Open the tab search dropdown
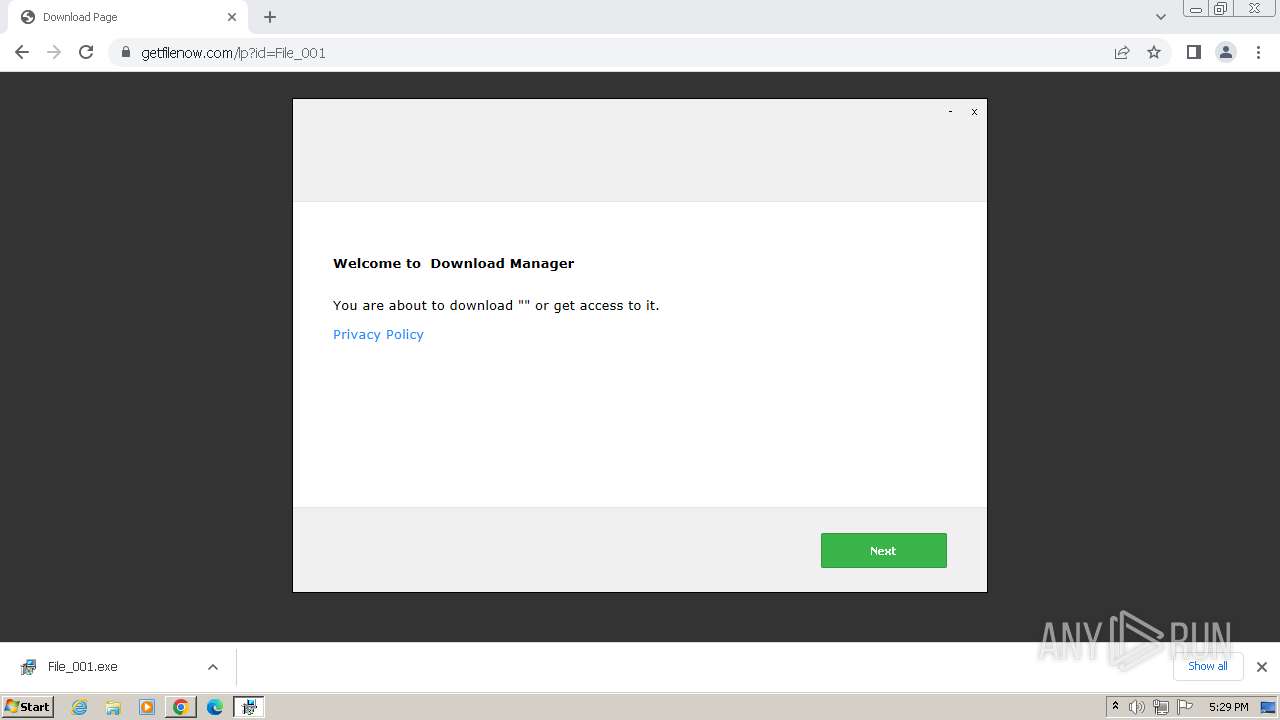This screenshot has height=720, width=1280. click(1161, 17)
